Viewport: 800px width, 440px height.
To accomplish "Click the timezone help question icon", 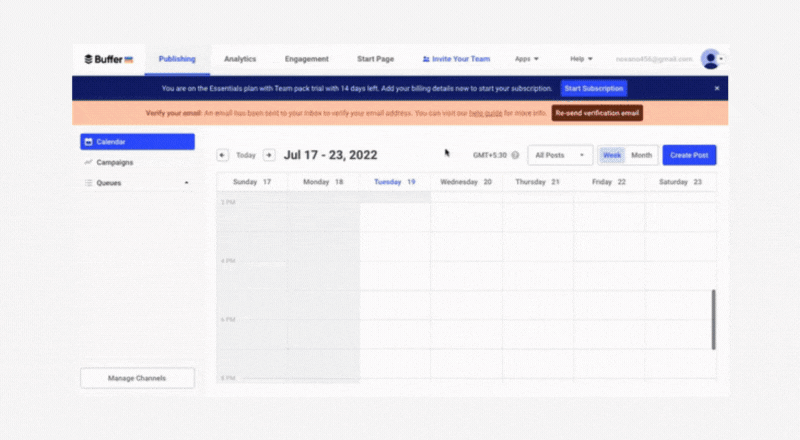I will [x=515, y=155].
